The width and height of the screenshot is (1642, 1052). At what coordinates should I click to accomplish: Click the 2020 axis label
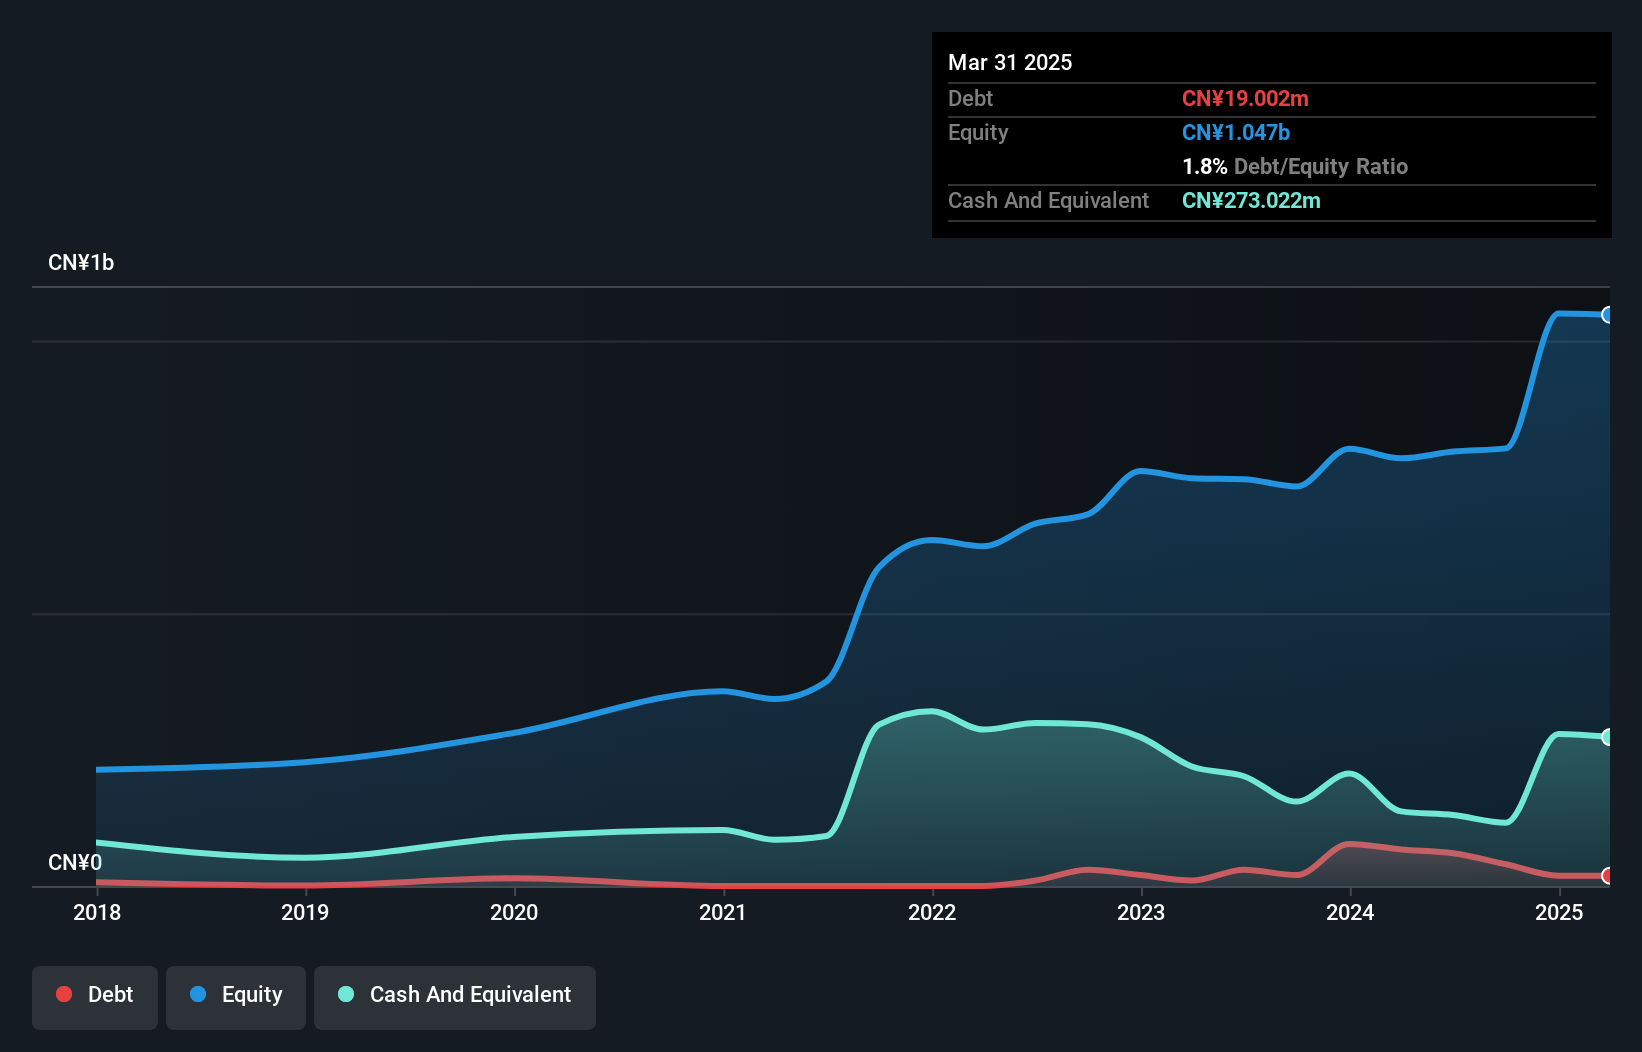tap(514, 912)
